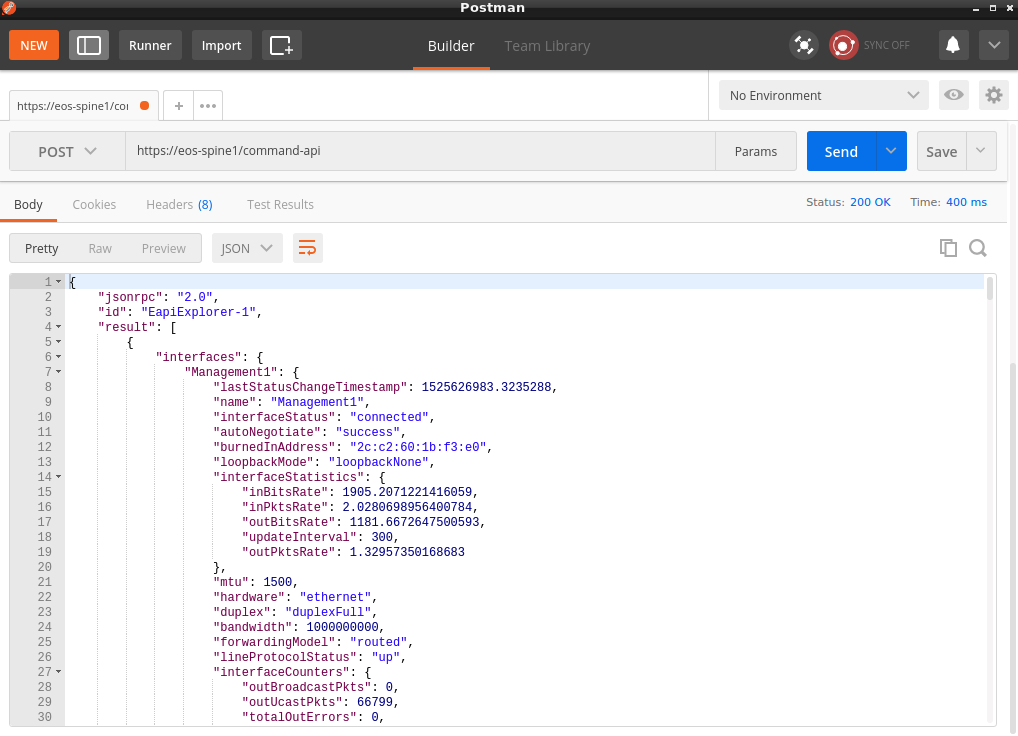Open the interceptor satellite icon
The width and height of the screenshot is (1018, 736).
803,45
